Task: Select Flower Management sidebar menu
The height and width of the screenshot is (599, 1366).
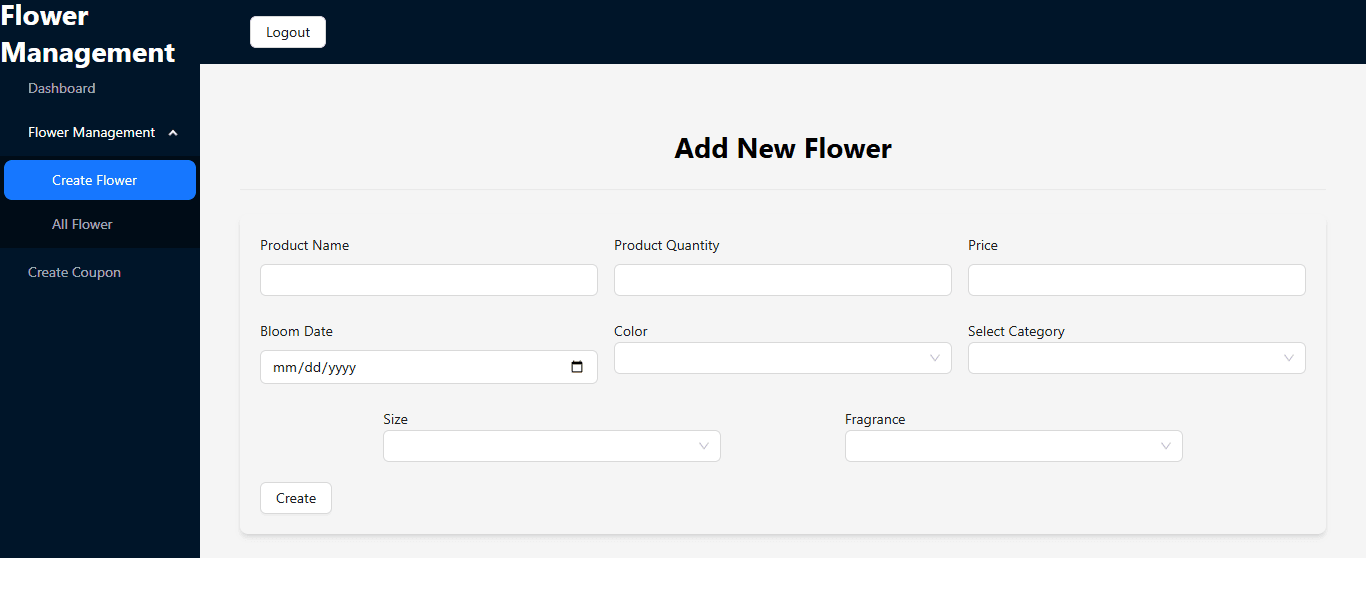Action: (x=100, y=132)
